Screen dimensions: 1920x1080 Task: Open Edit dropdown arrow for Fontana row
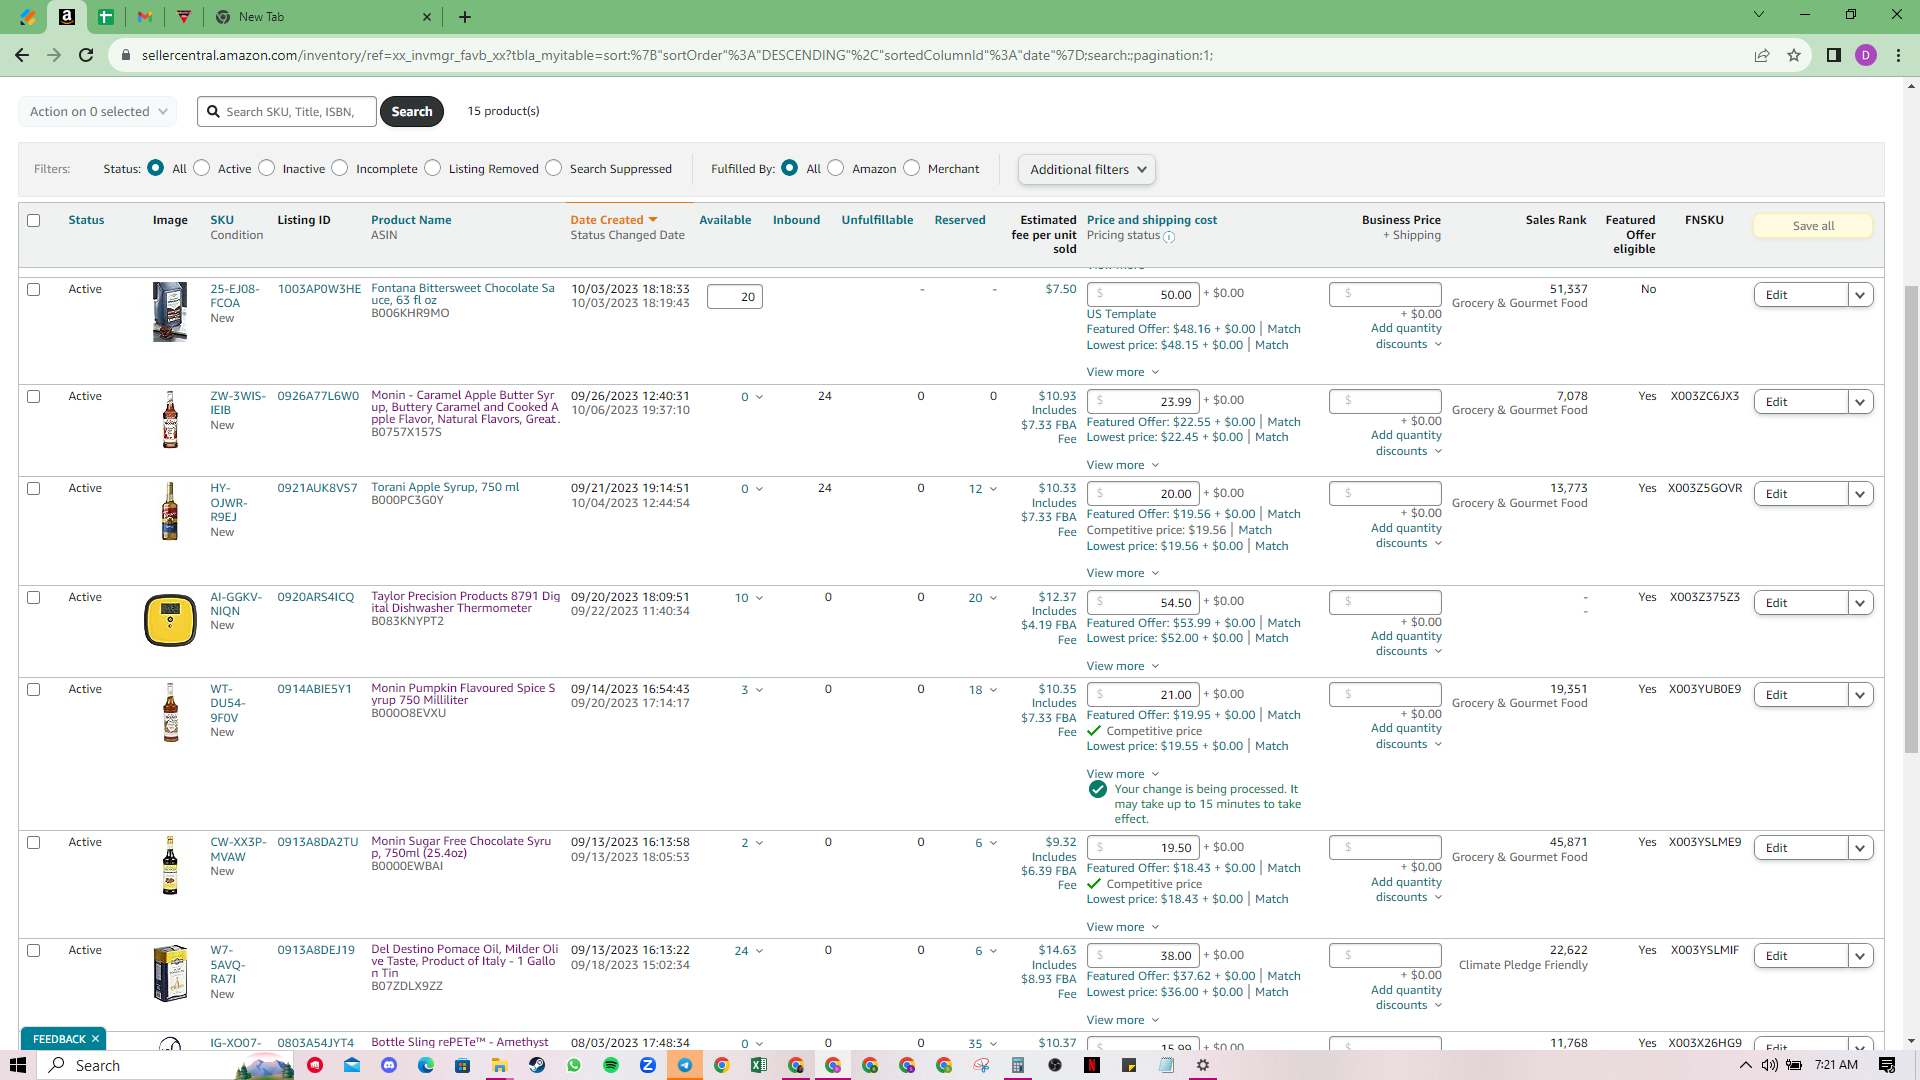click(x=1860, y=295)
